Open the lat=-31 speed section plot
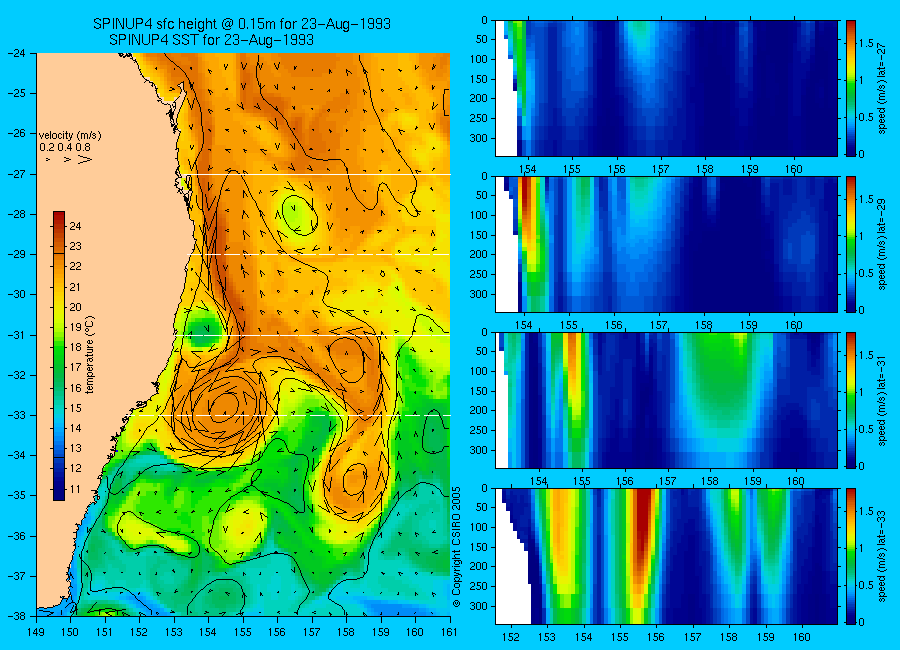The image size is (900, 650). tap(666, 400)
